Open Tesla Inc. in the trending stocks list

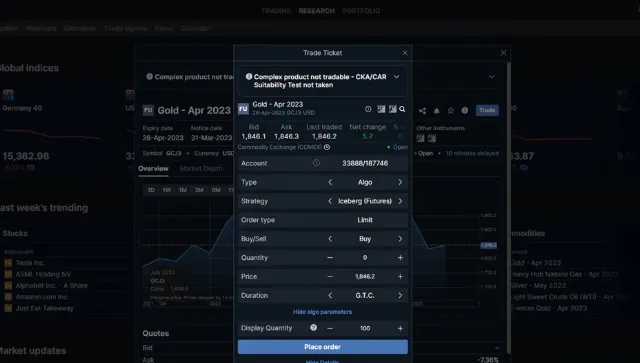point(30,263)
